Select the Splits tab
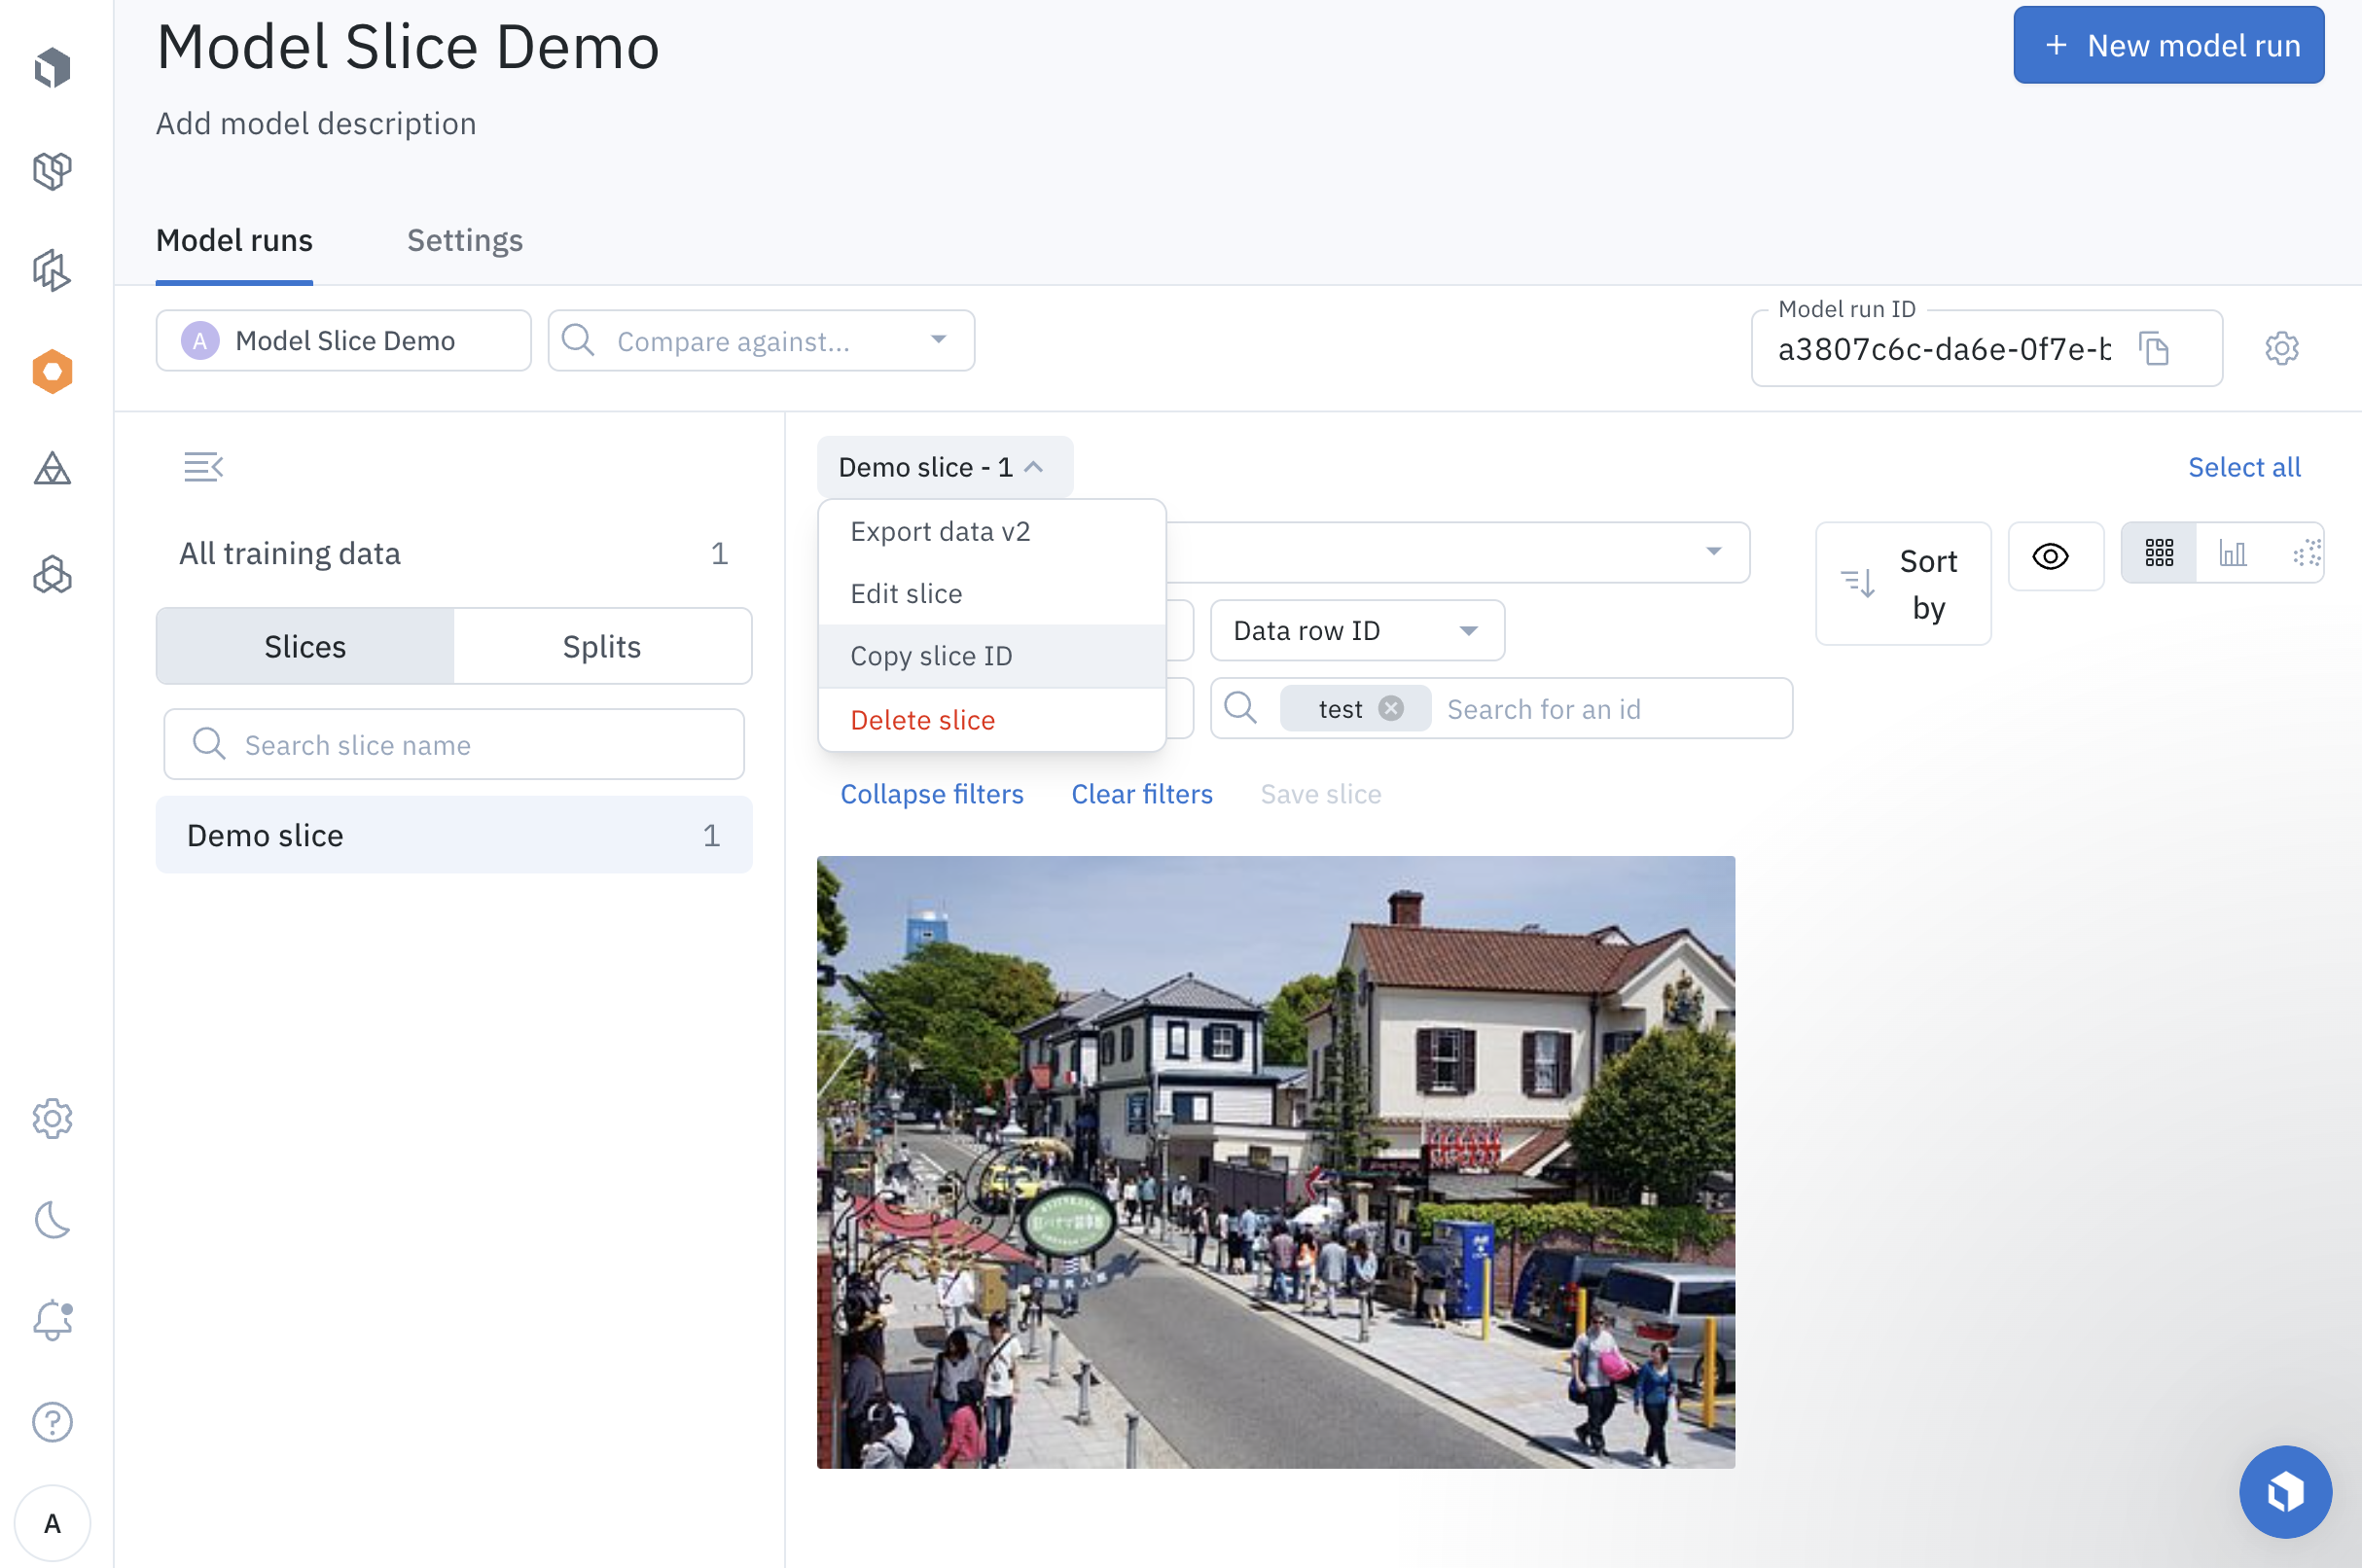 point(603,646)
